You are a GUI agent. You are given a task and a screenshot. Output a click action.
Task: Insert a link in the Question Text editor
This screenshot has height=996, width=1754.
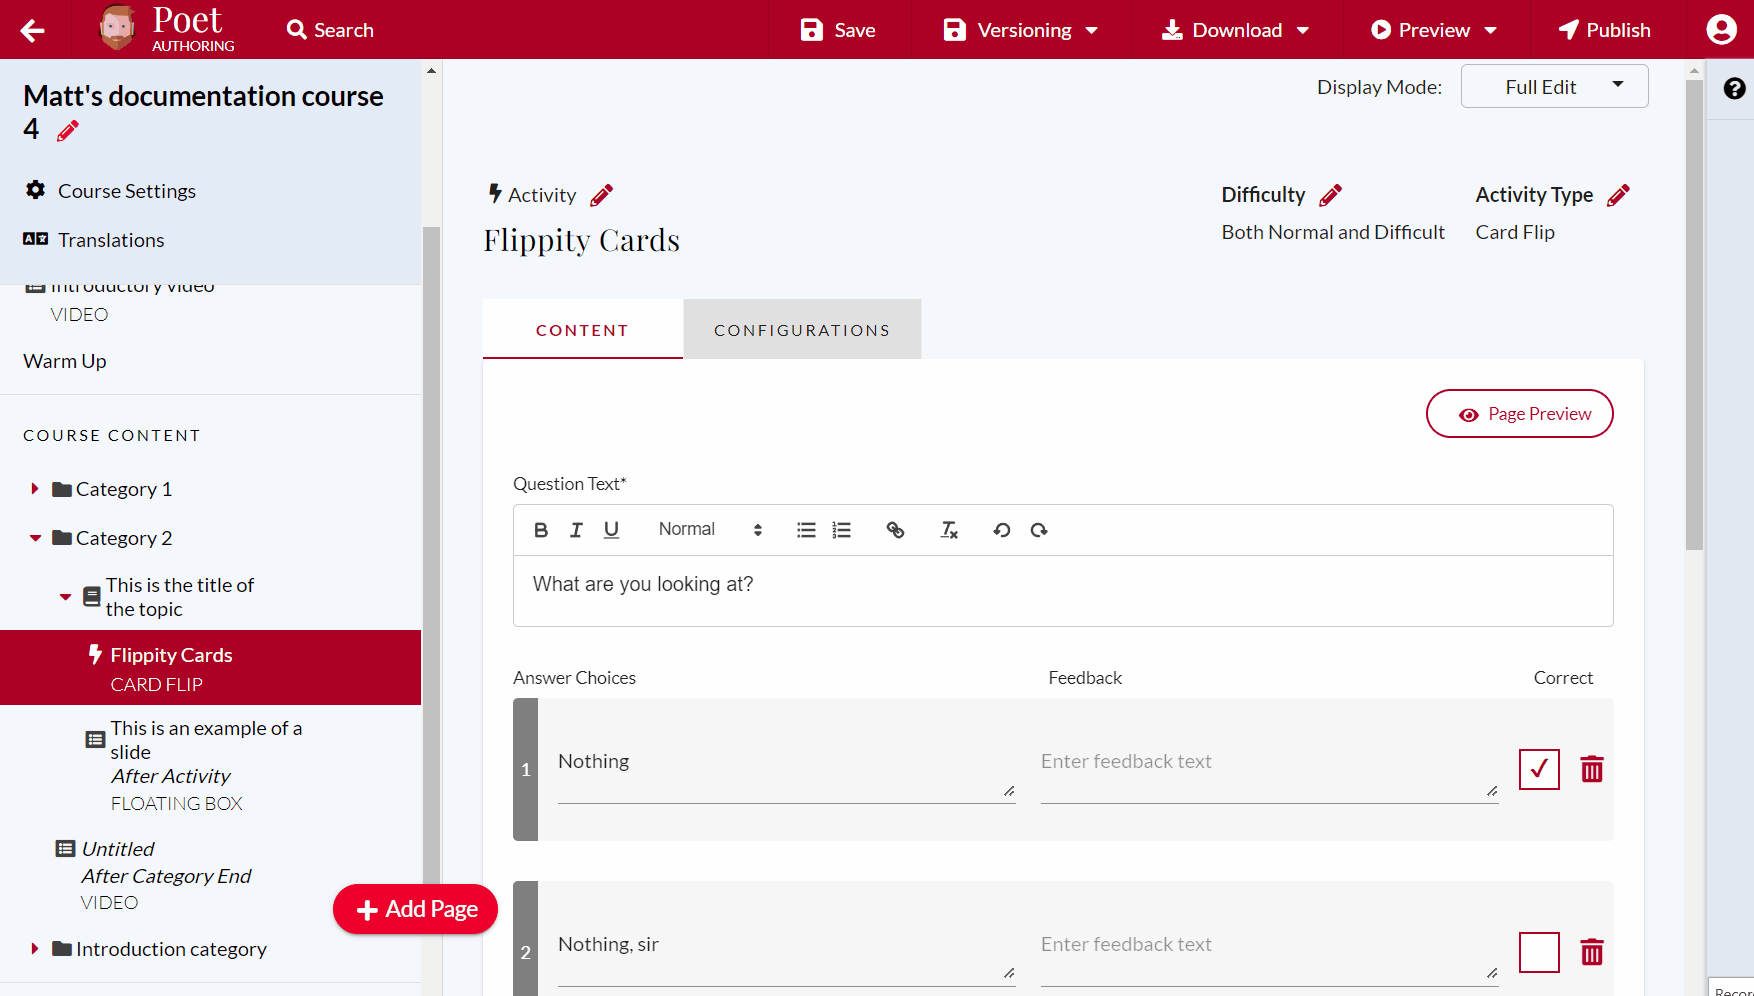tap(895, 530)
